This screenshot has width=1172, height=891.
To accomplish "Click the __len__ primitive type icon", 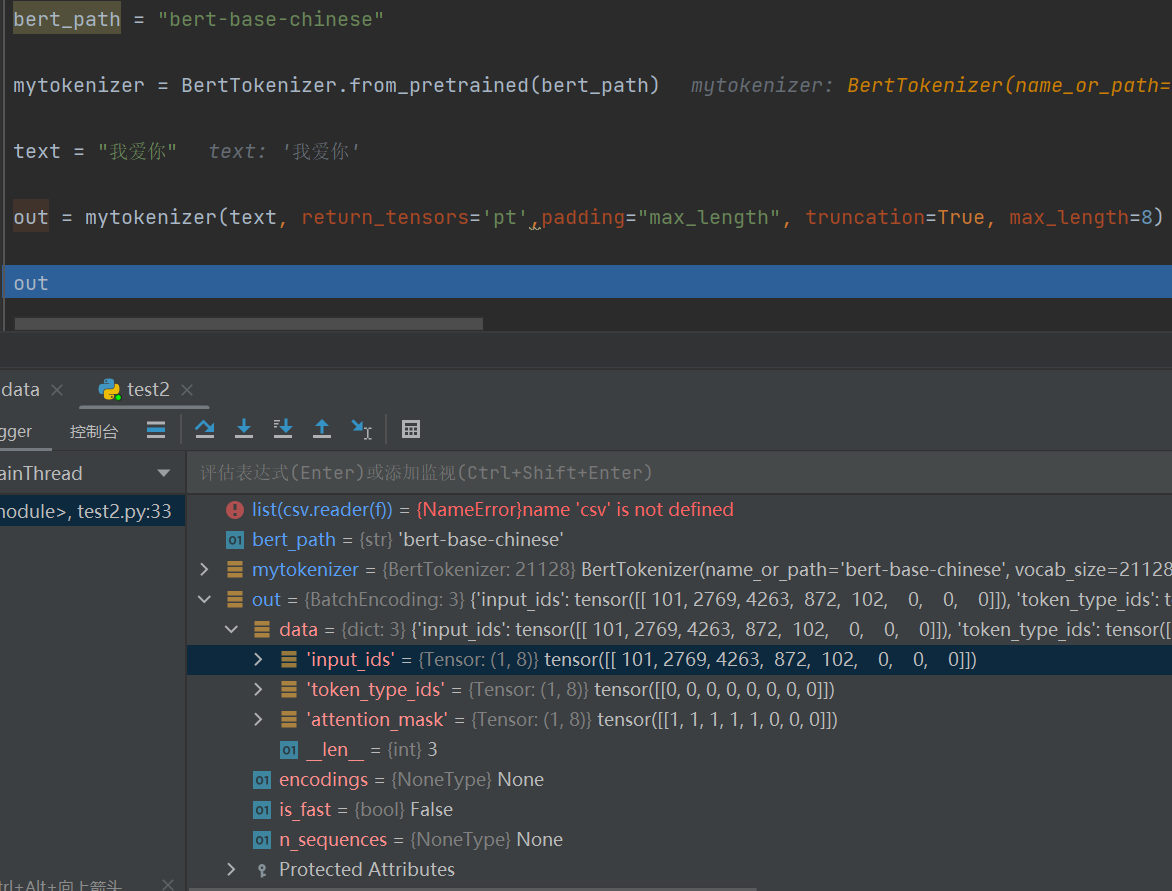I will click(x=289, y=750).
